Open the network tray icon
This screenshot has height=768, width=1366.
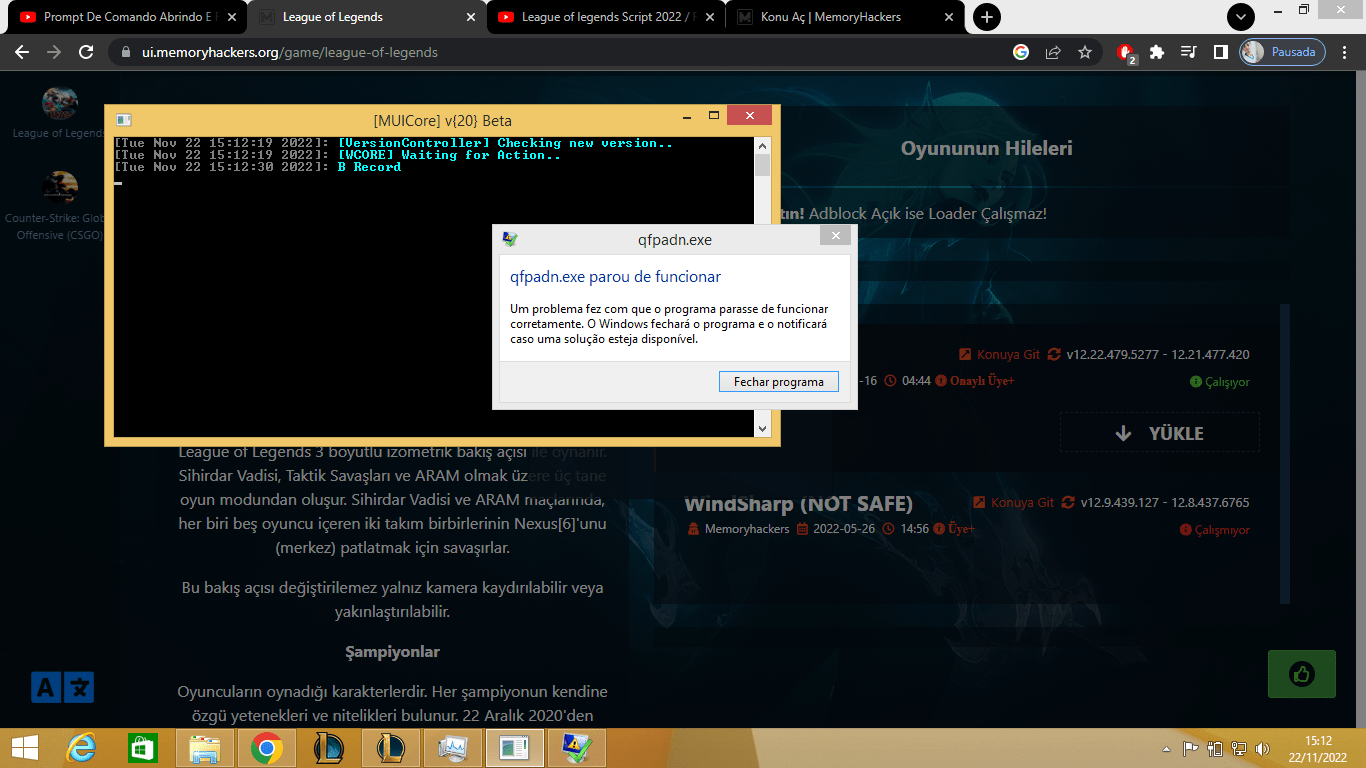[x=1238, y=748]
